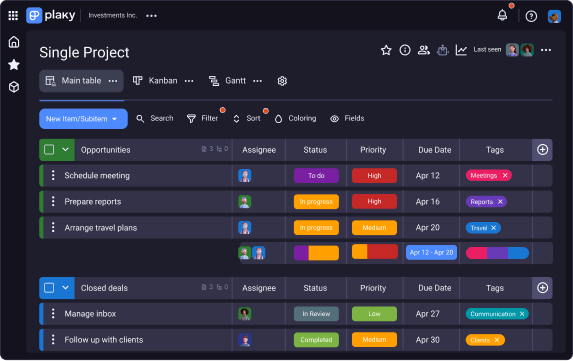
Task: Click Opportunities status summary bar
Action: pyautogui.click(x=316, y=253)
